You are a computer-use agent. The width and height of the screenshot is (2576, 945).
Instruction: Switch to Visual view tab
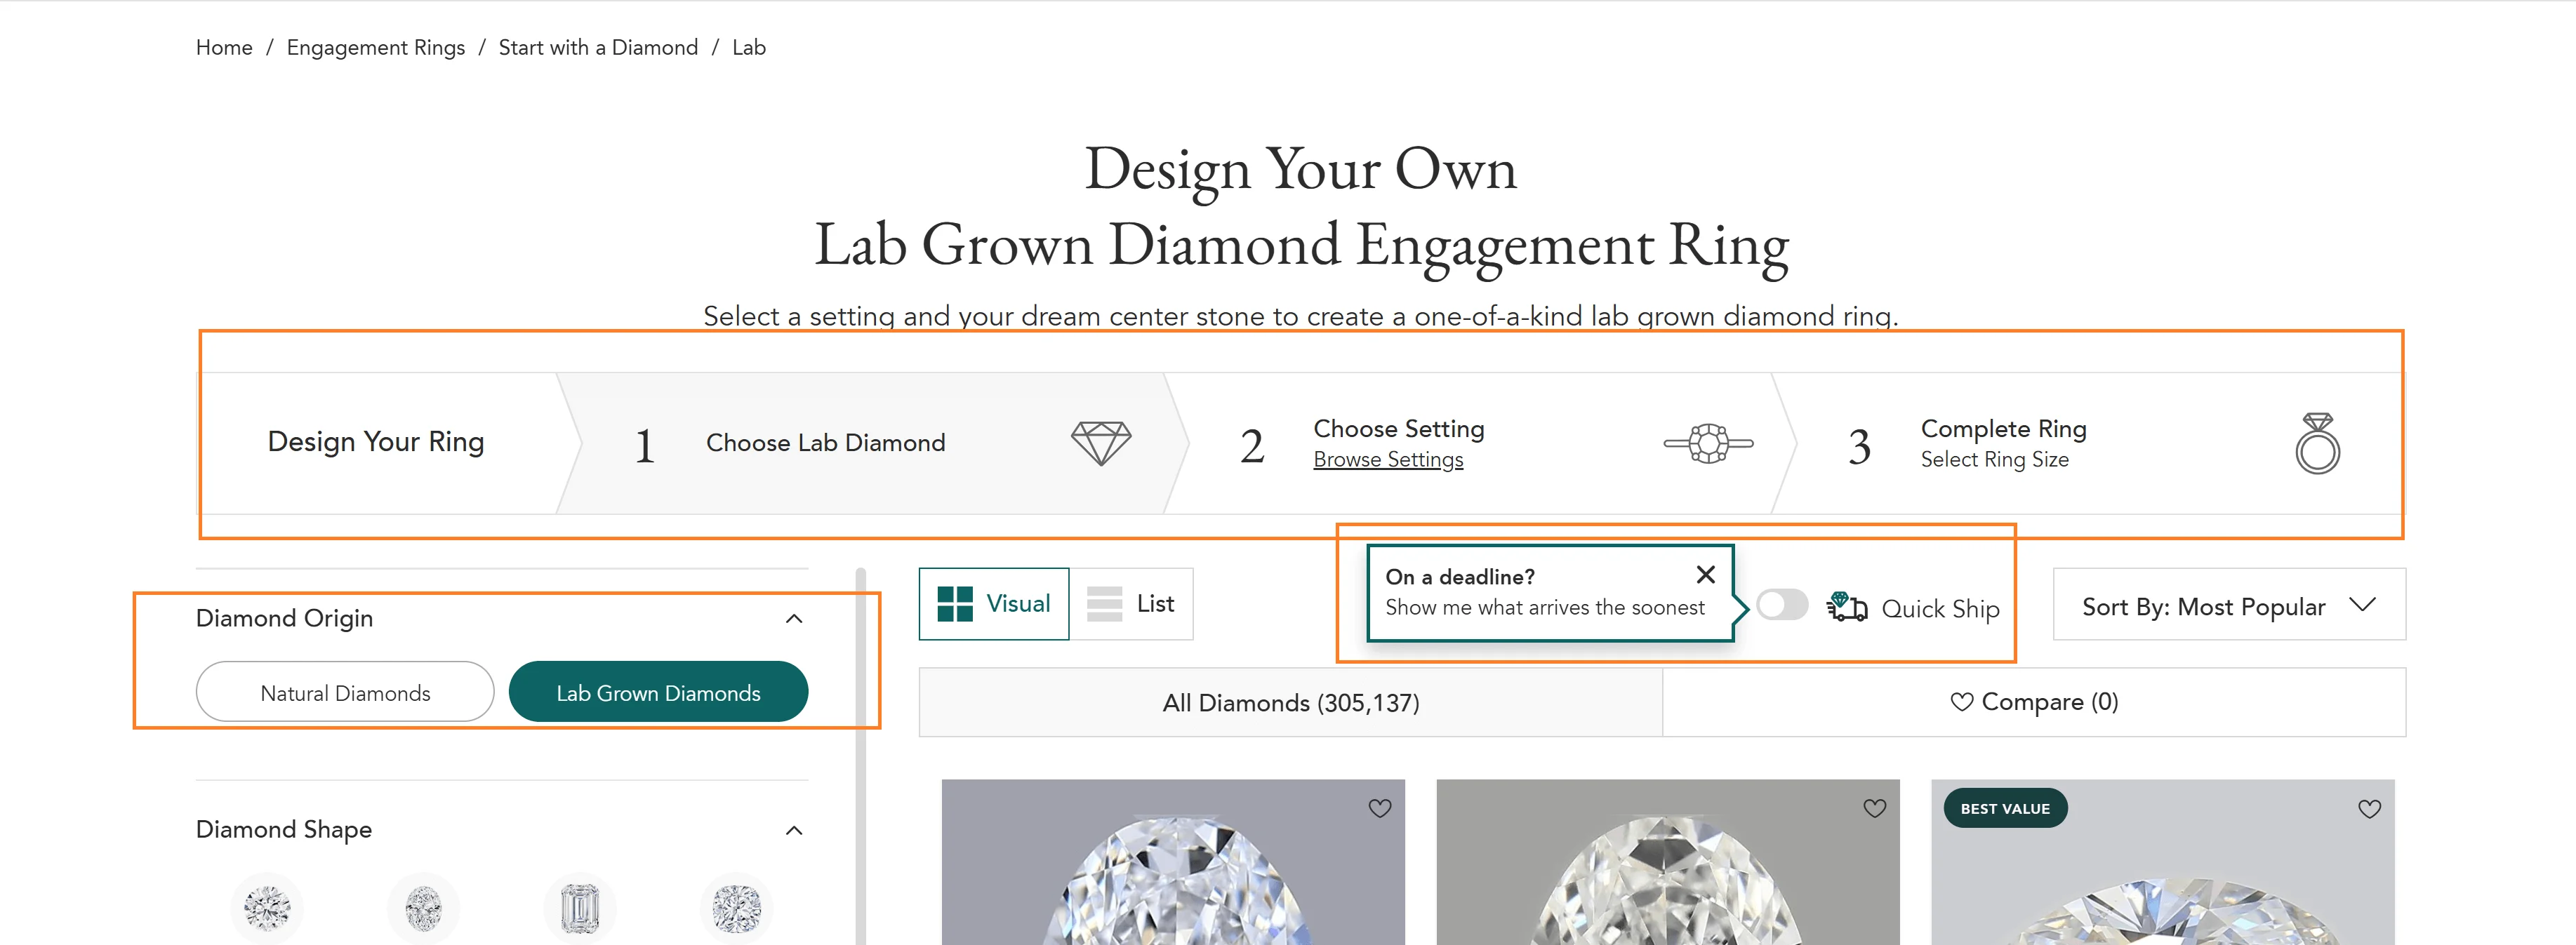tap(994, 604)
